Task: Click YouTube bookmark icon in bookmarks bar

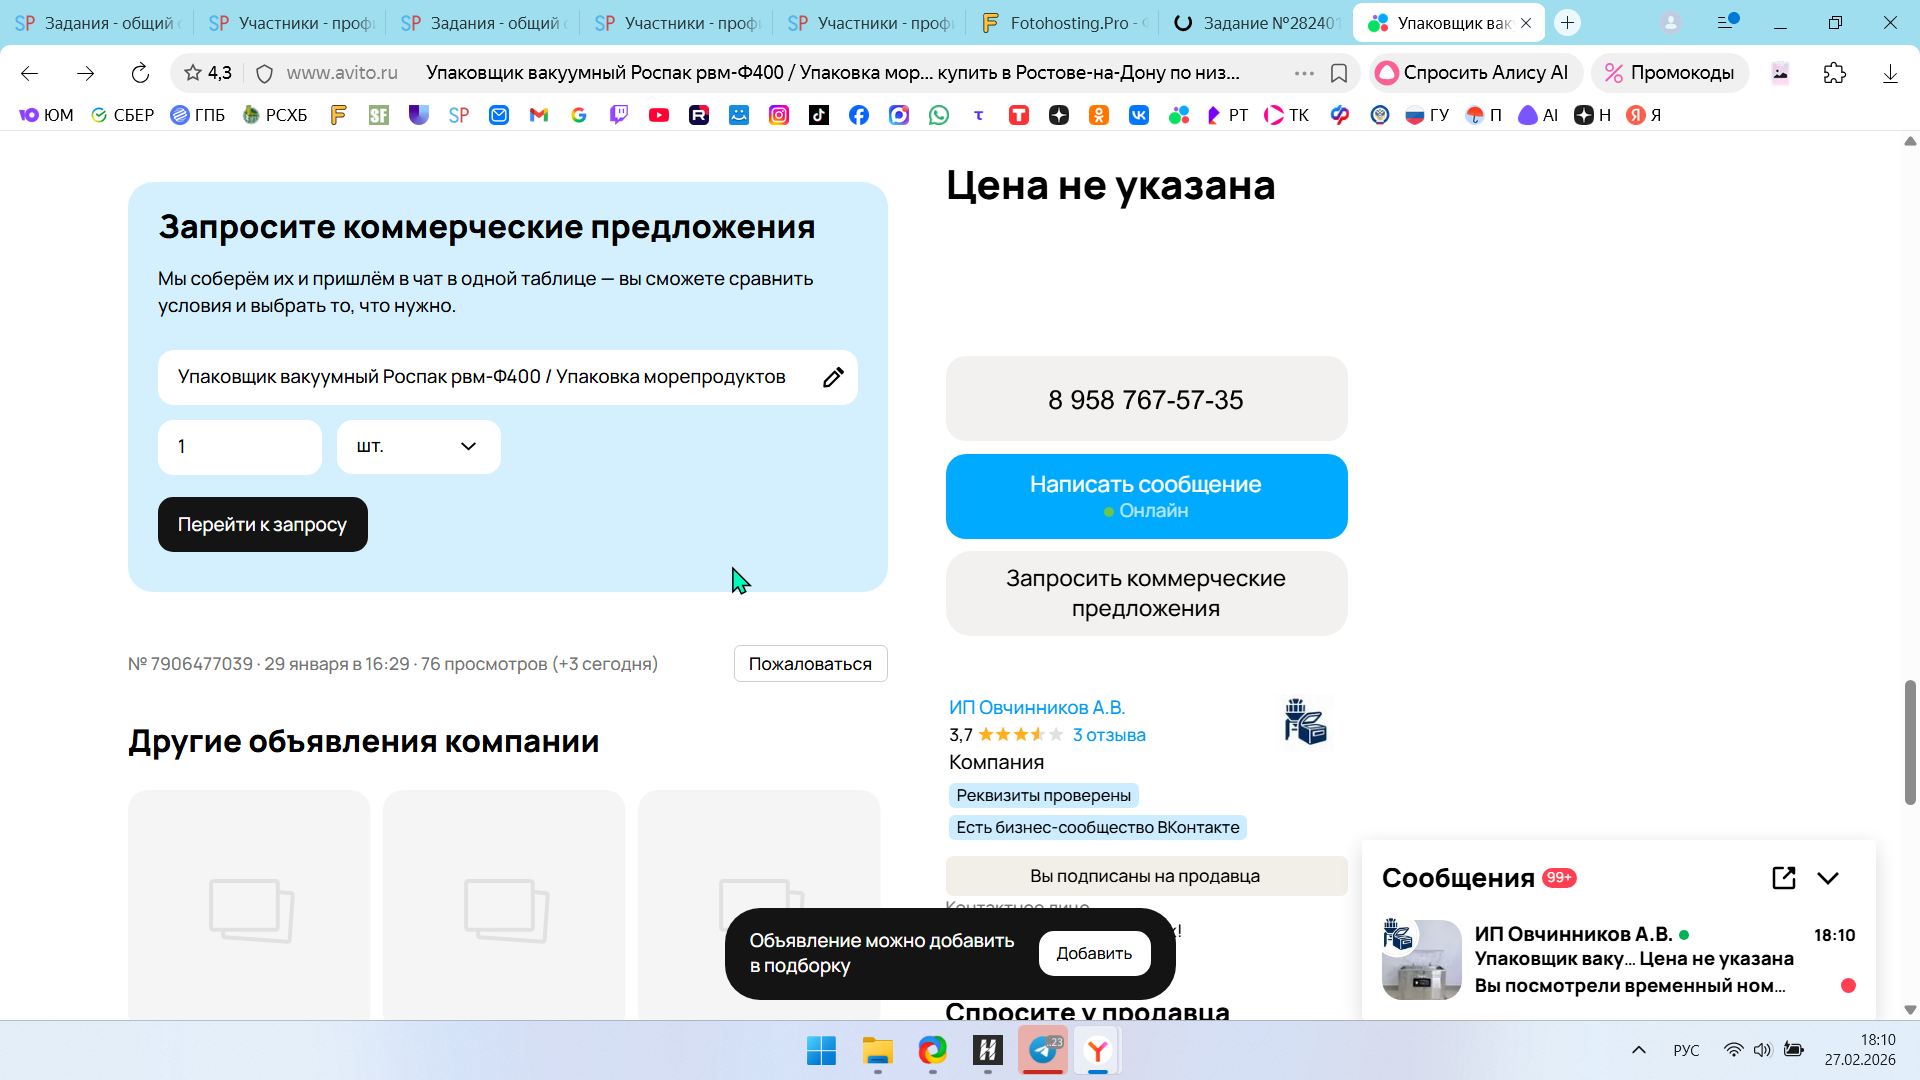Action: point(658,115)
